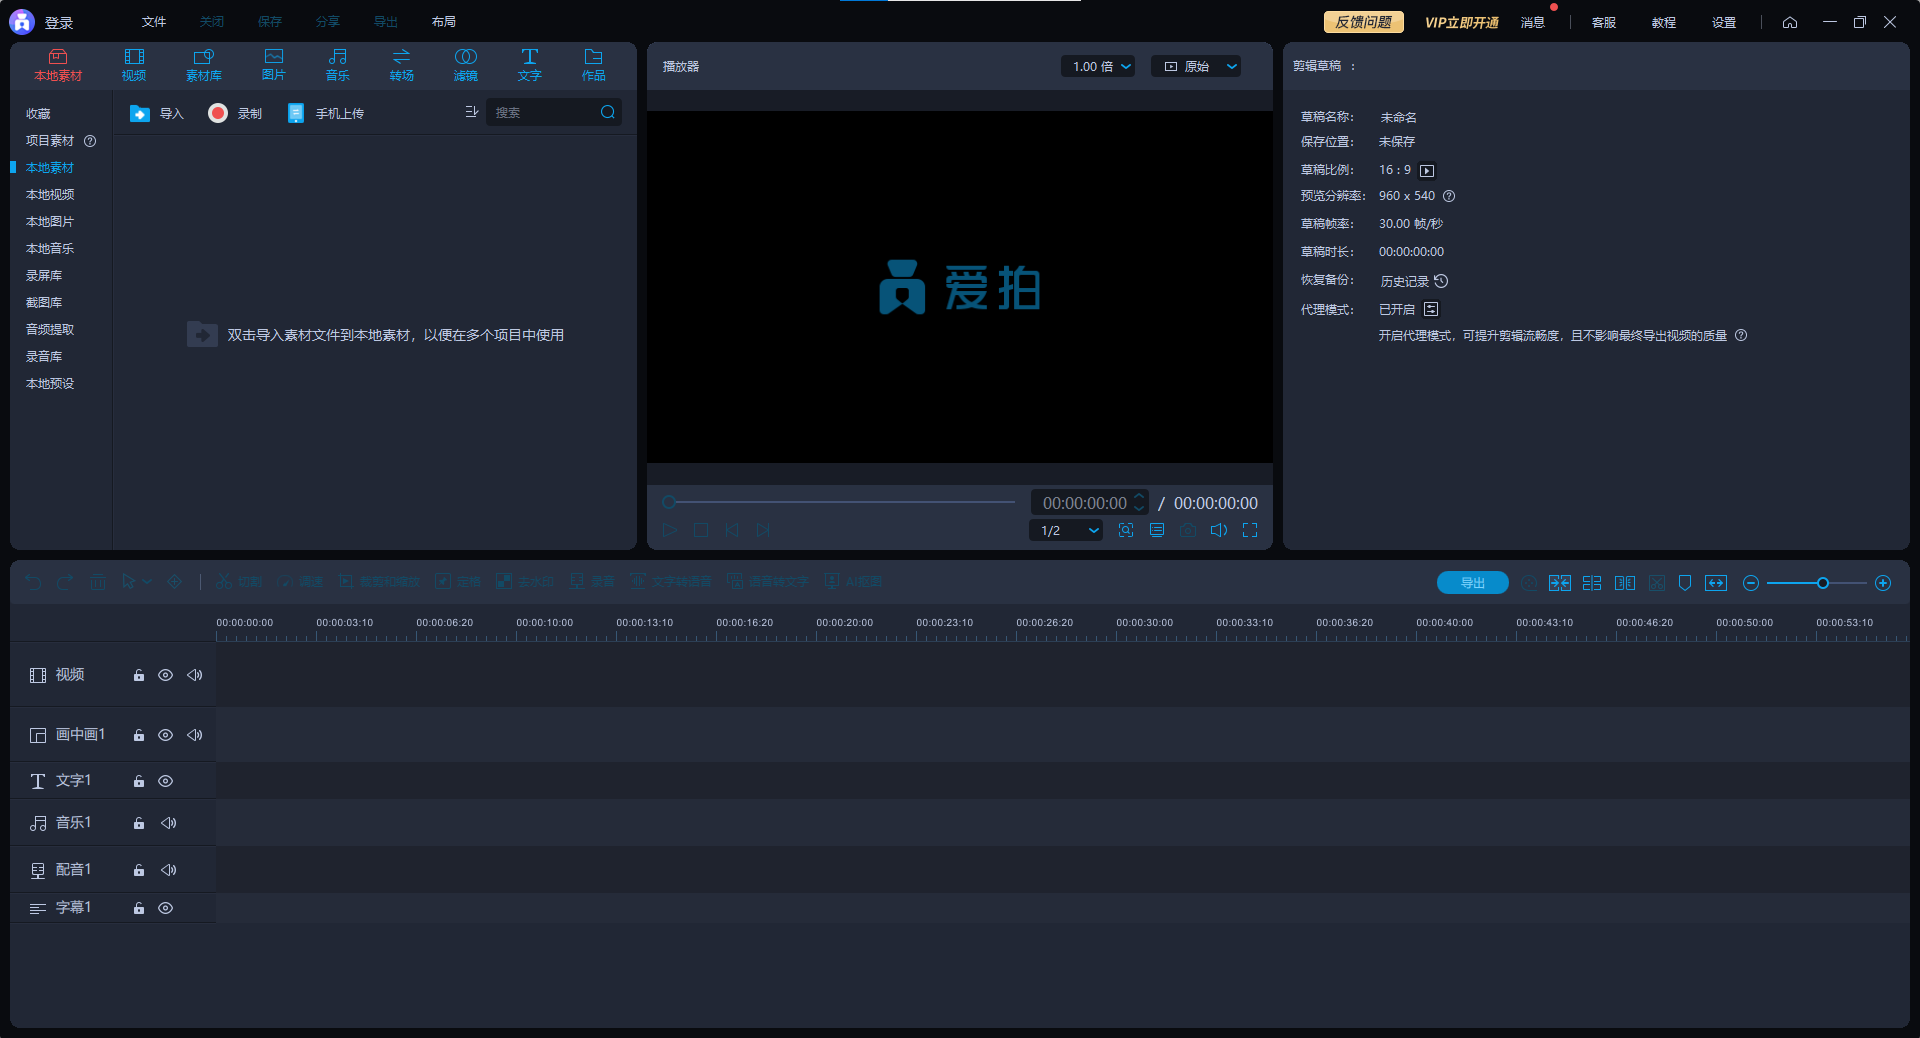The width and height of the screenshot is (1920, 1038).
Task: Open 设置 settings
Action: [x=1724, y=23]
